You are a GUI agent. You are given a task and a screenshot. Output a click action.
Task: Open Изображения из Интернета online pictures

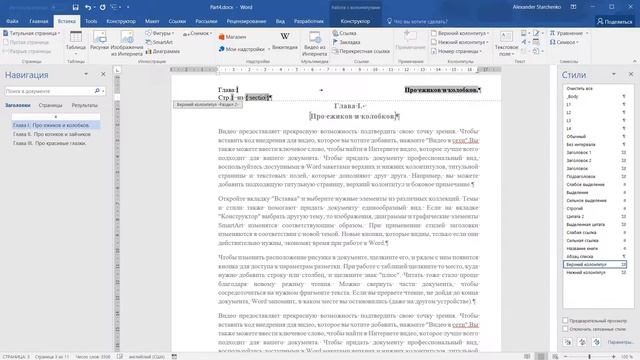click(x=127, y=43)
